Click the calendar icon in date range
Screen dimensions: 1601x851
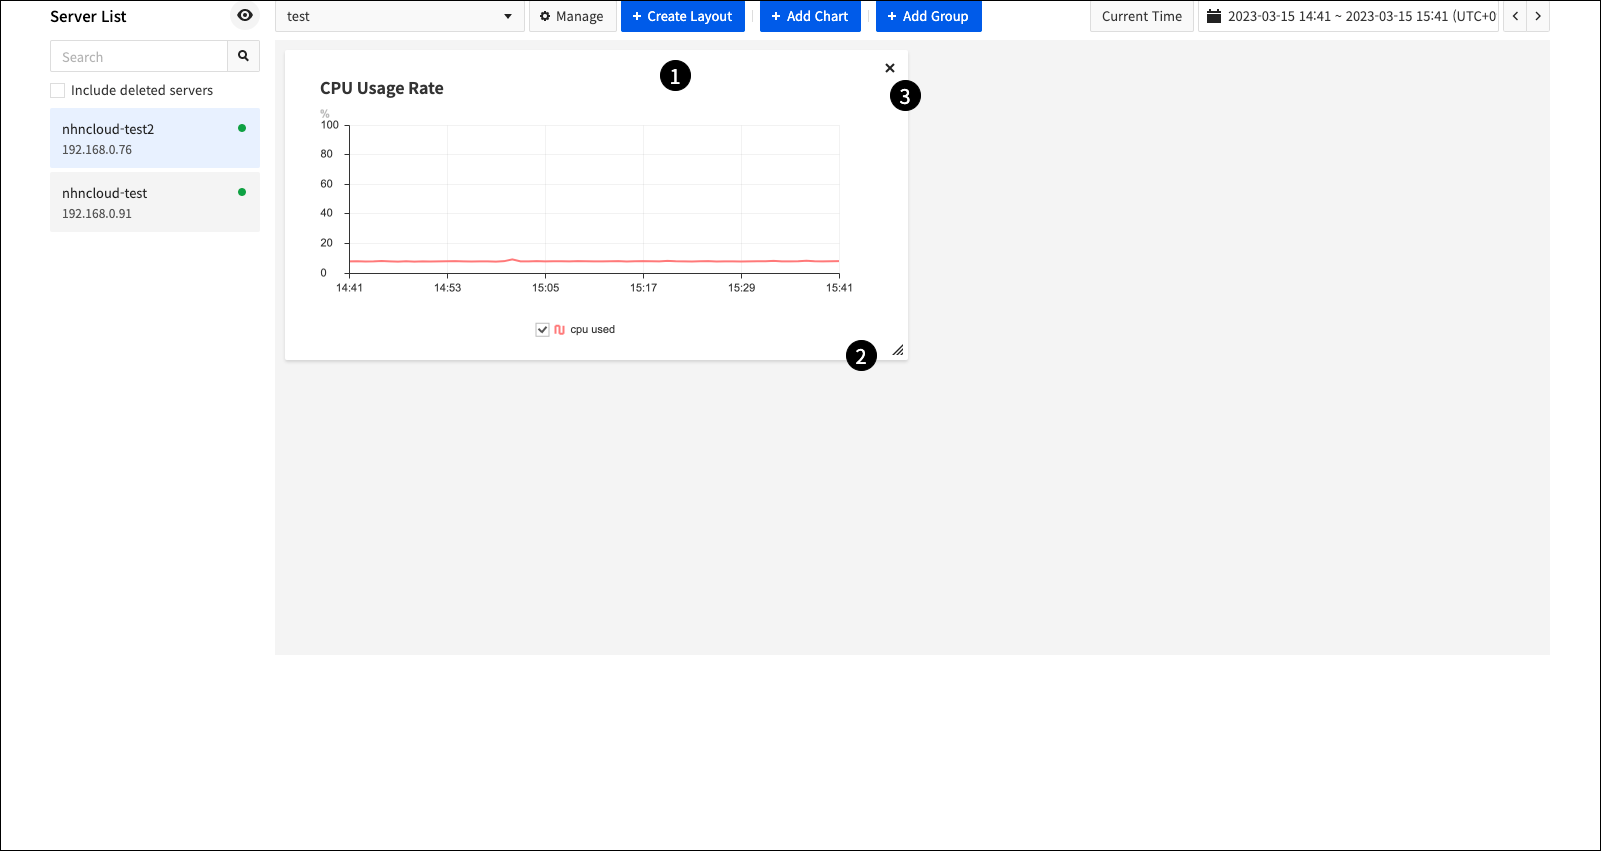click(1213, 16)
